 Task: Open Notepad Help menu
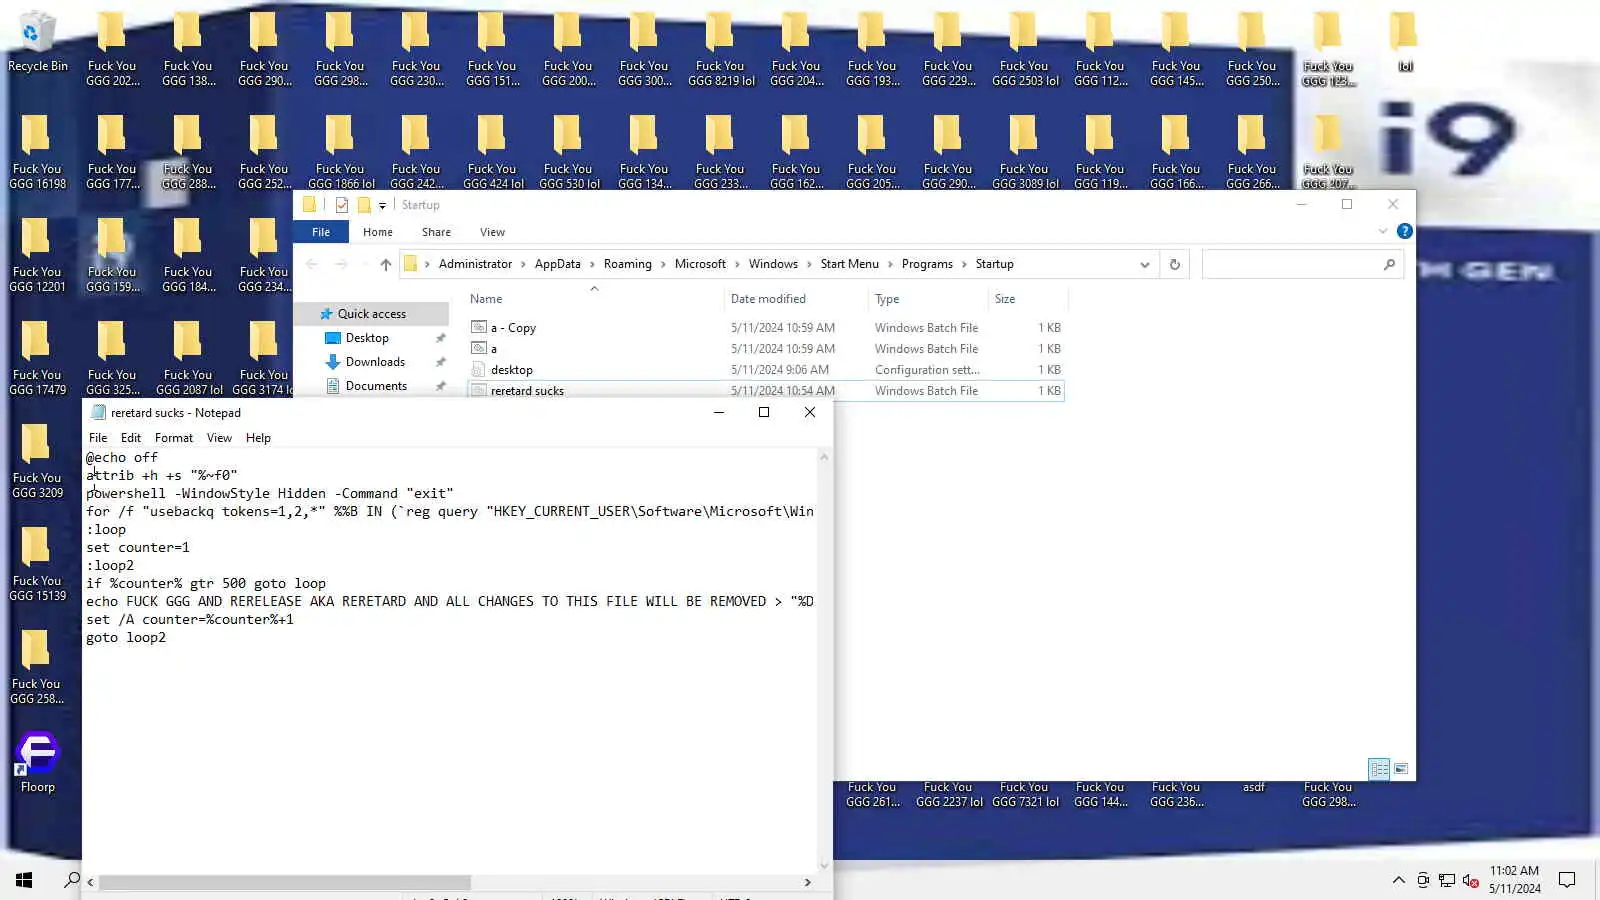point(258,438)
